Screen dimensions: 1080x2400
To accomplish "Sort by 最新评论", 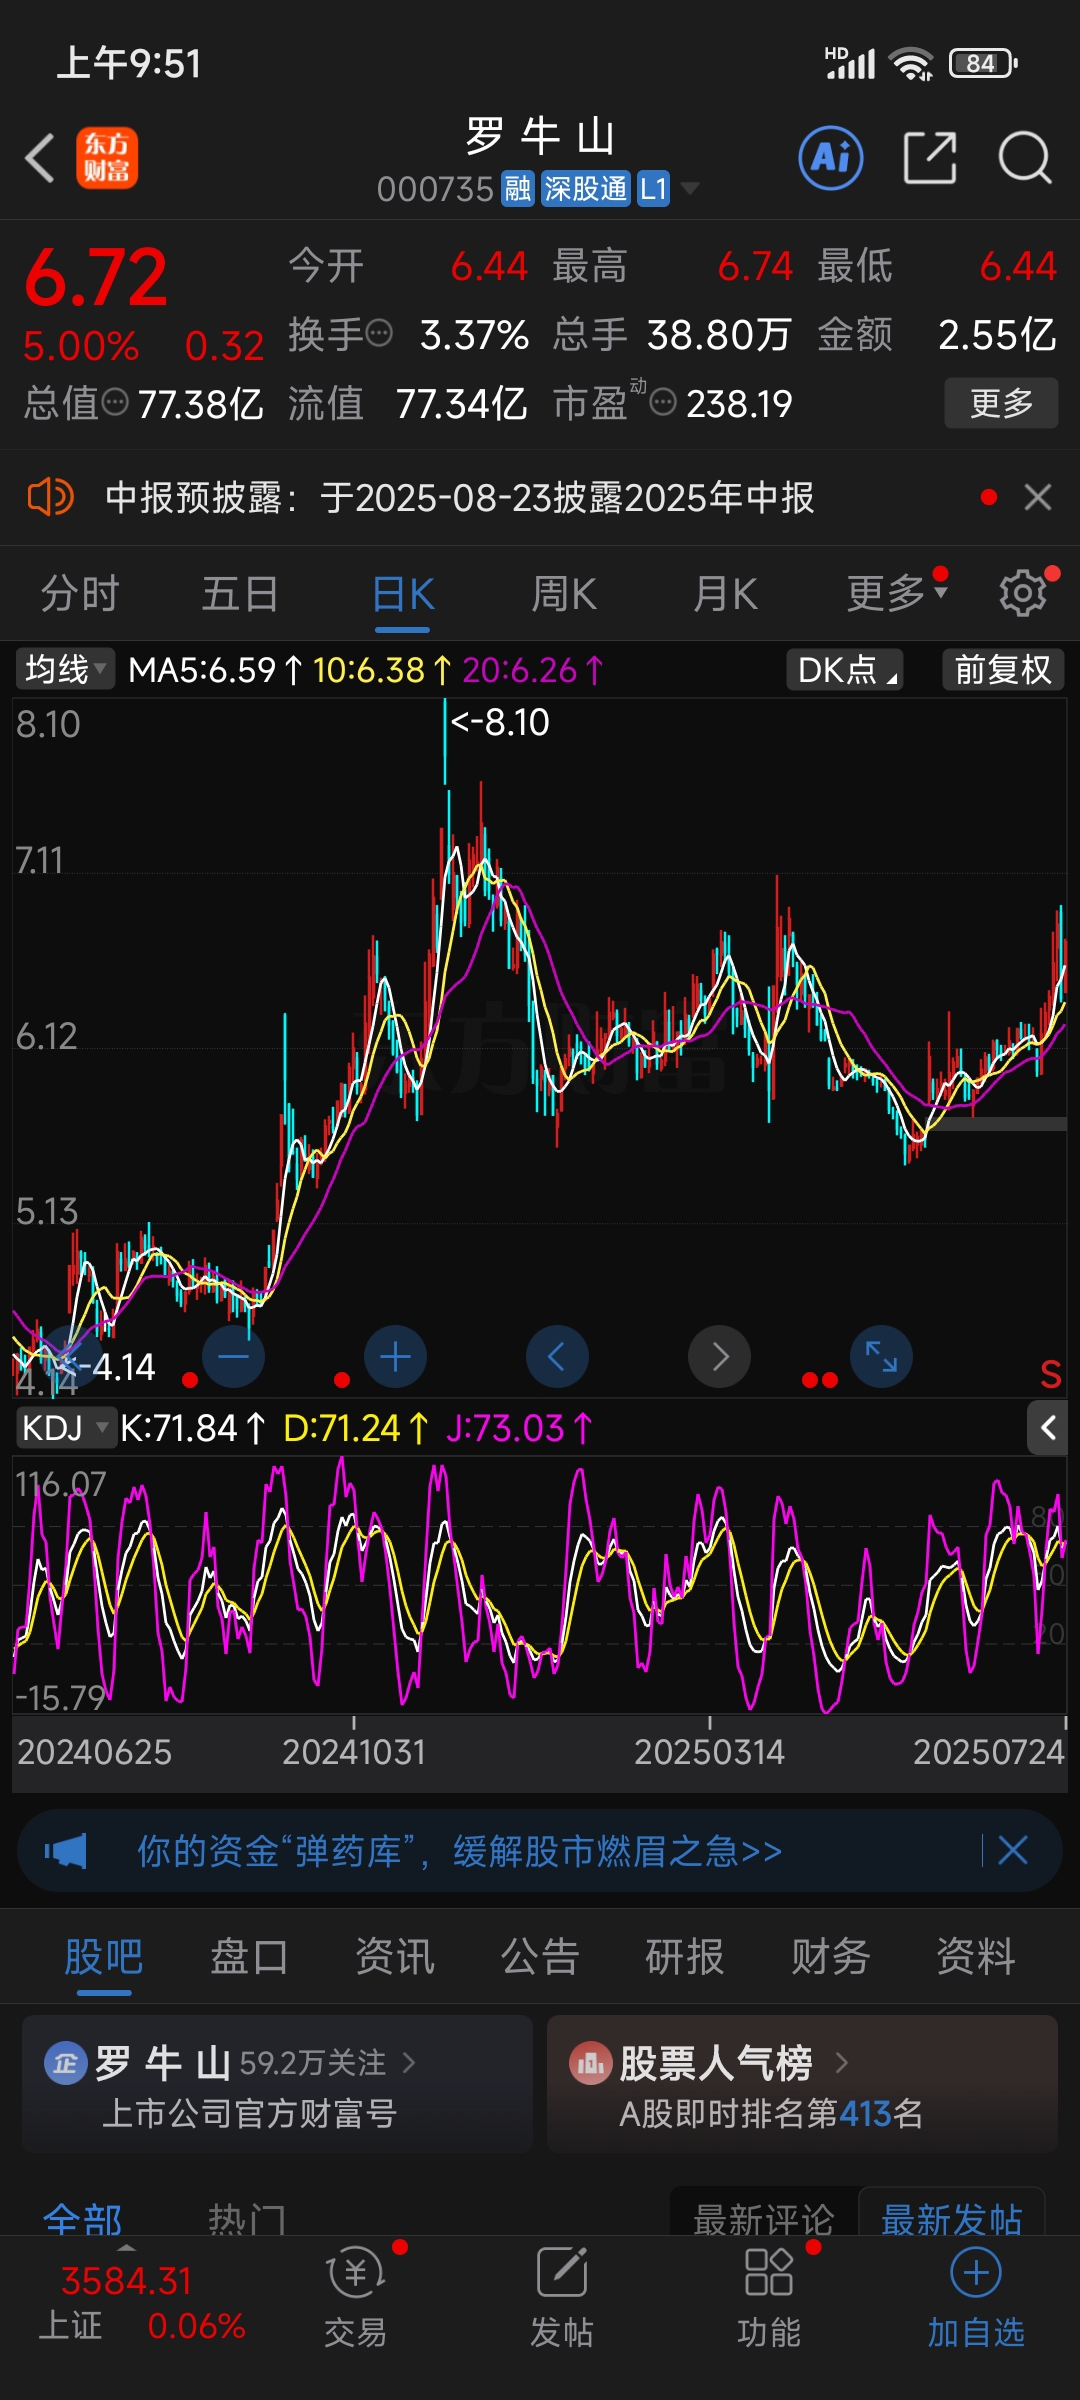I will tap(764, 2217).
